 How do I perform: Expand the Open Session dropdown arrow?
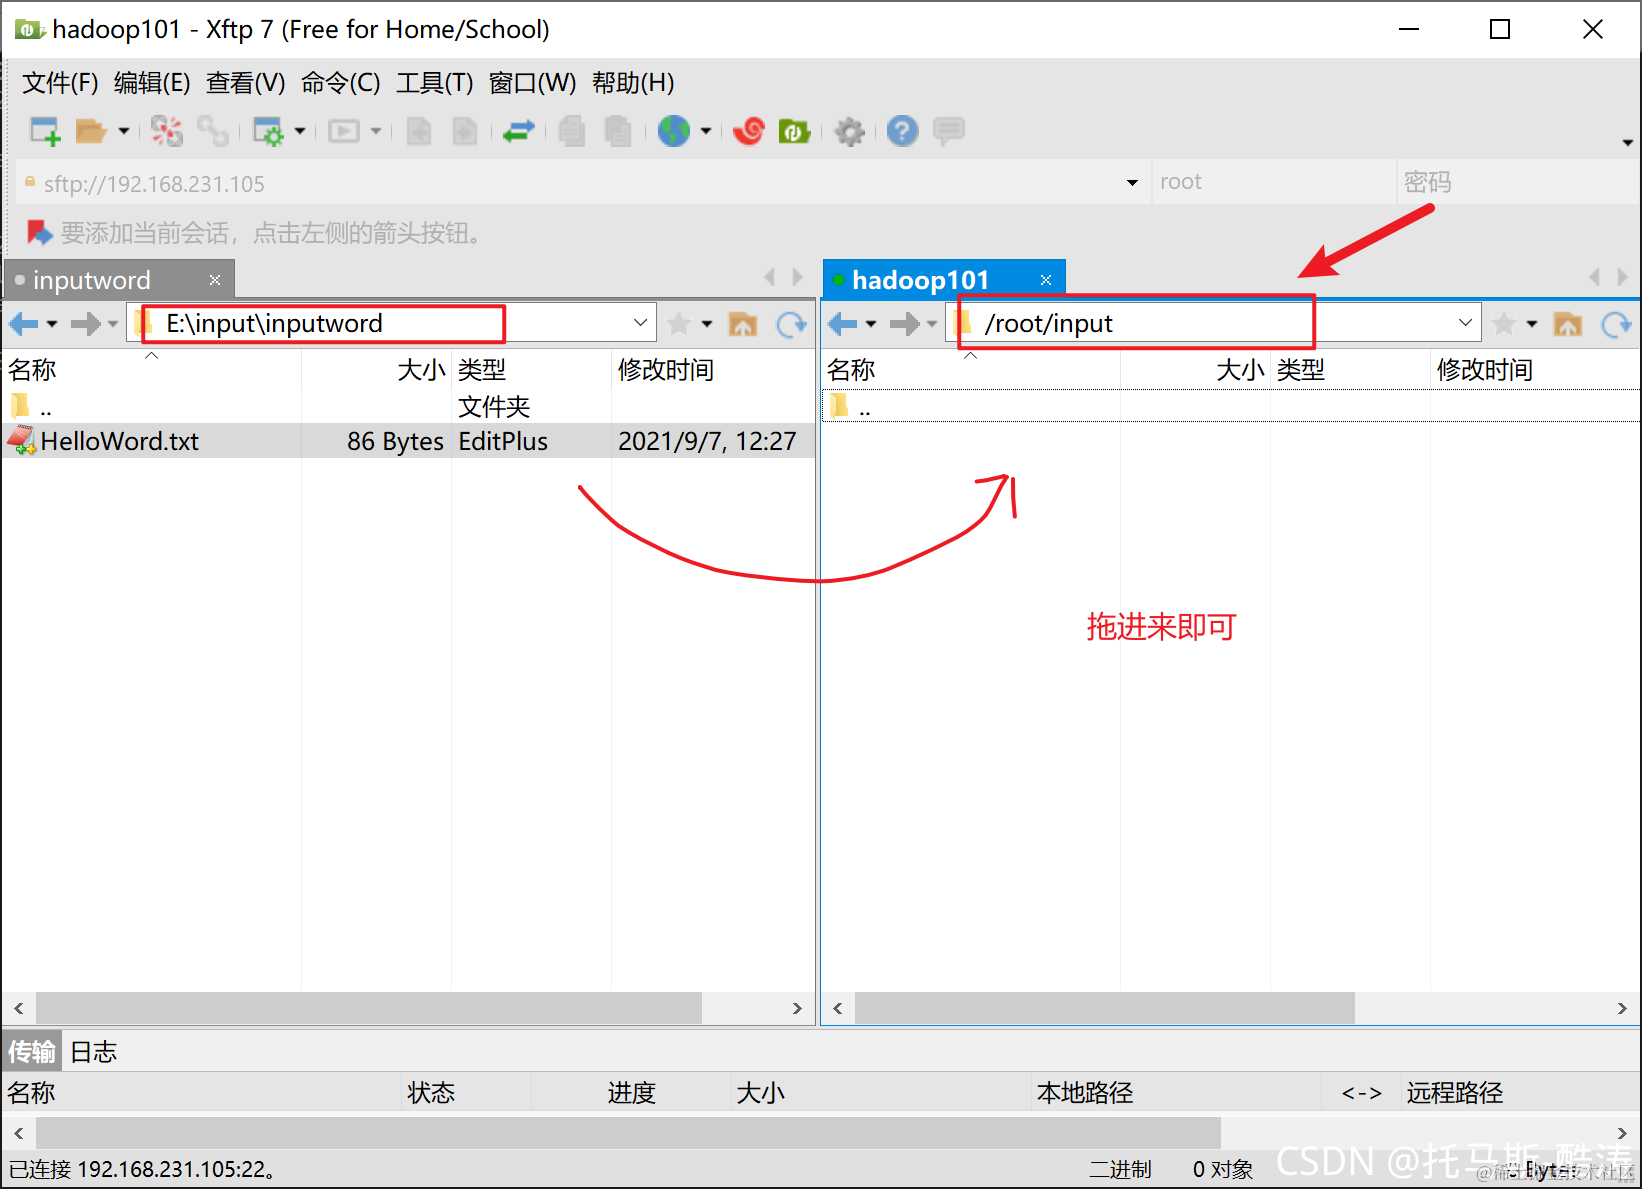[124, 131]
